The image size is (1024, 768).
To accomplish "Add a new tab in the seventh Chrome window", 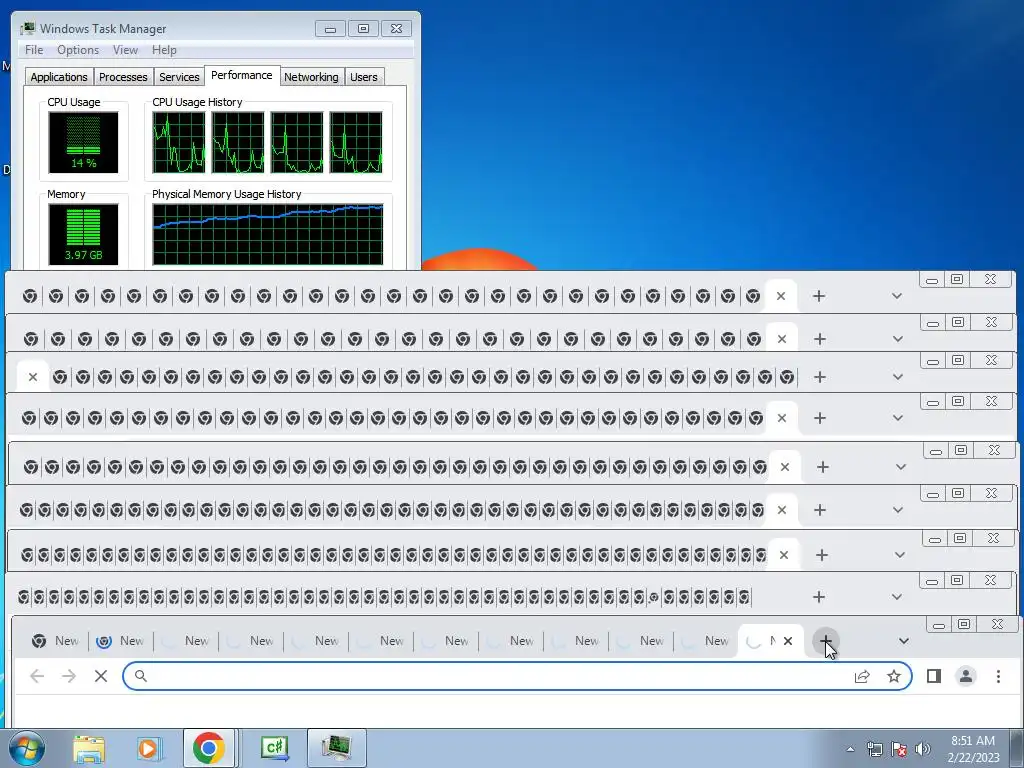I will pyautogui.click(x=822, y=555).
